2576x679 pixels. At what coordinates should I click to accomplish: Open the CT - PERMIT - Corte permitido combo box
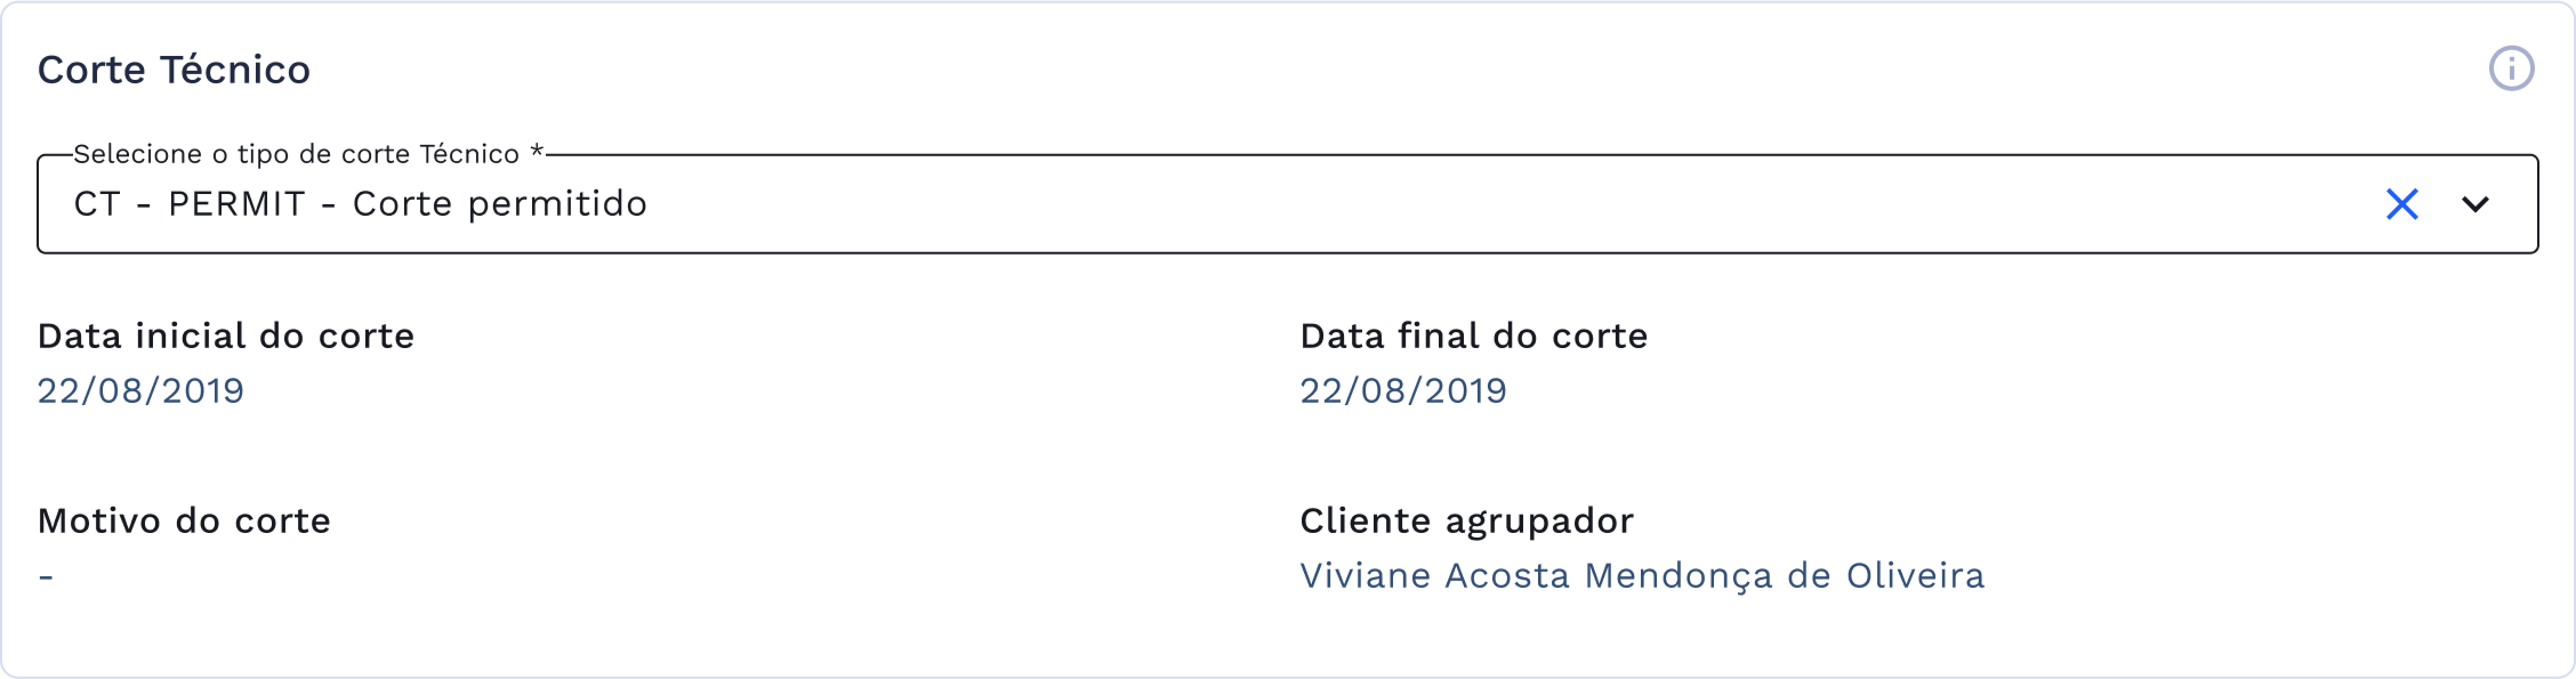pos(1200,204)
